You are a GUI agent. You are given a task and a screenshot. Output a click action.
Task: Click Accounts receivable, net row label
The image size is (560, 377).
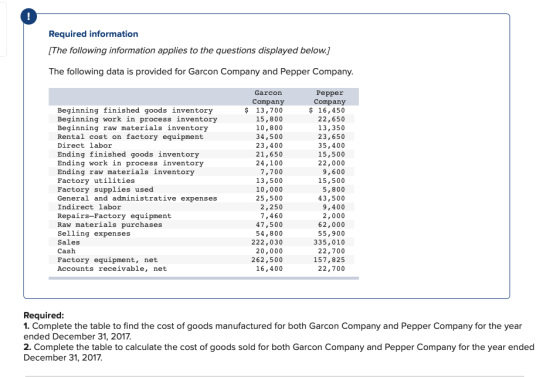pos(112,268)
